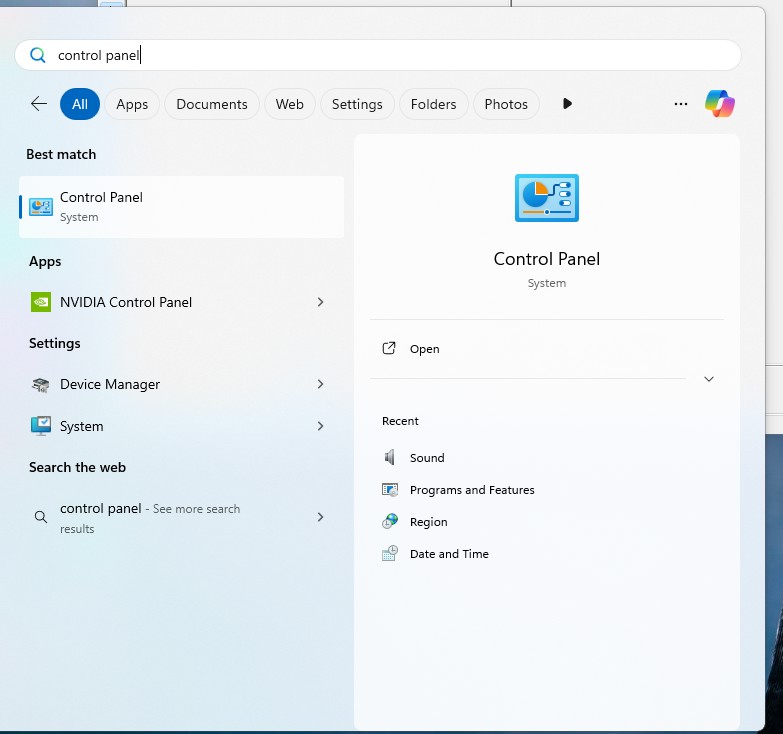Screen dimensions: 783x734
Task: Click the Region globe icon
Action: click(x=390, y=521)
